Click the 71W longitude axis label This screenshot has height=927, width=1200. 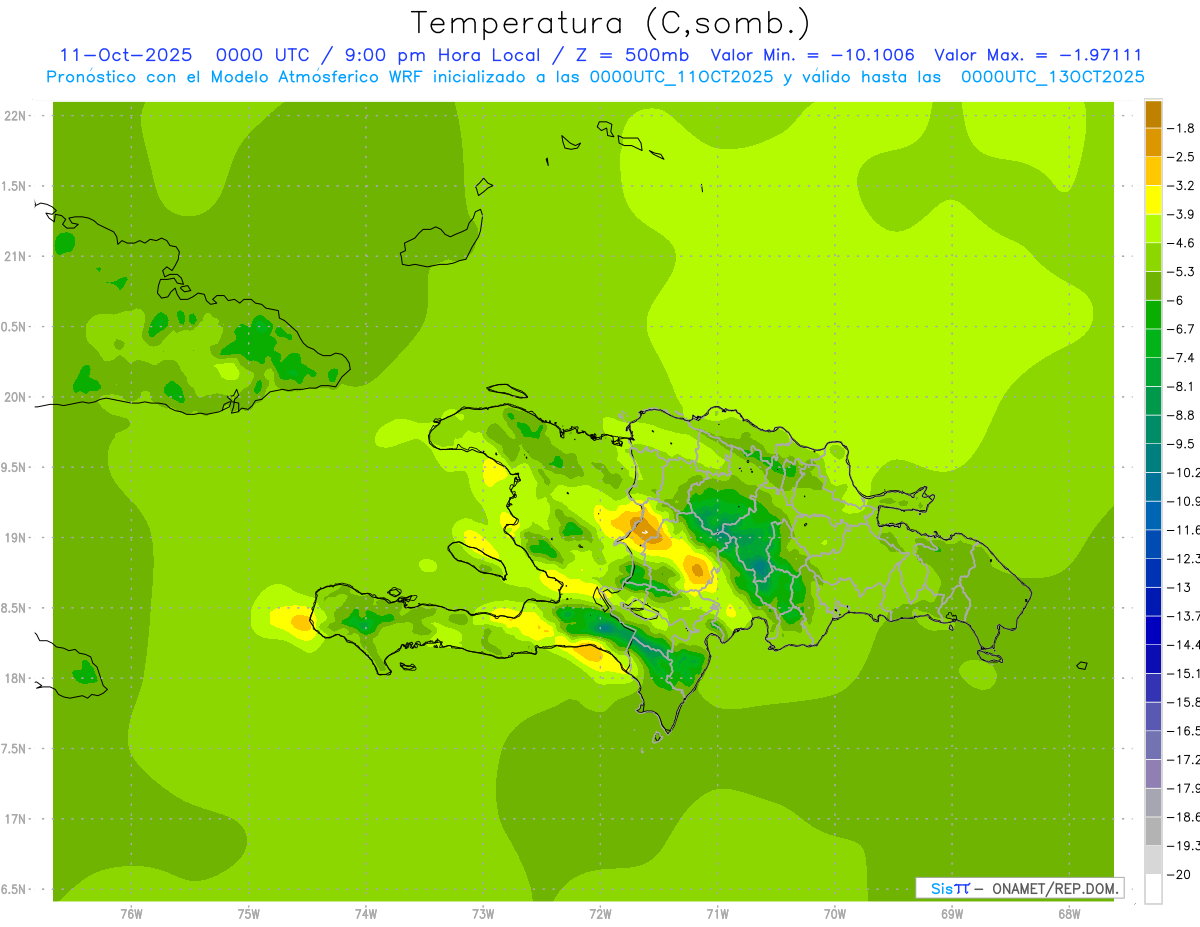coord(717,914)
